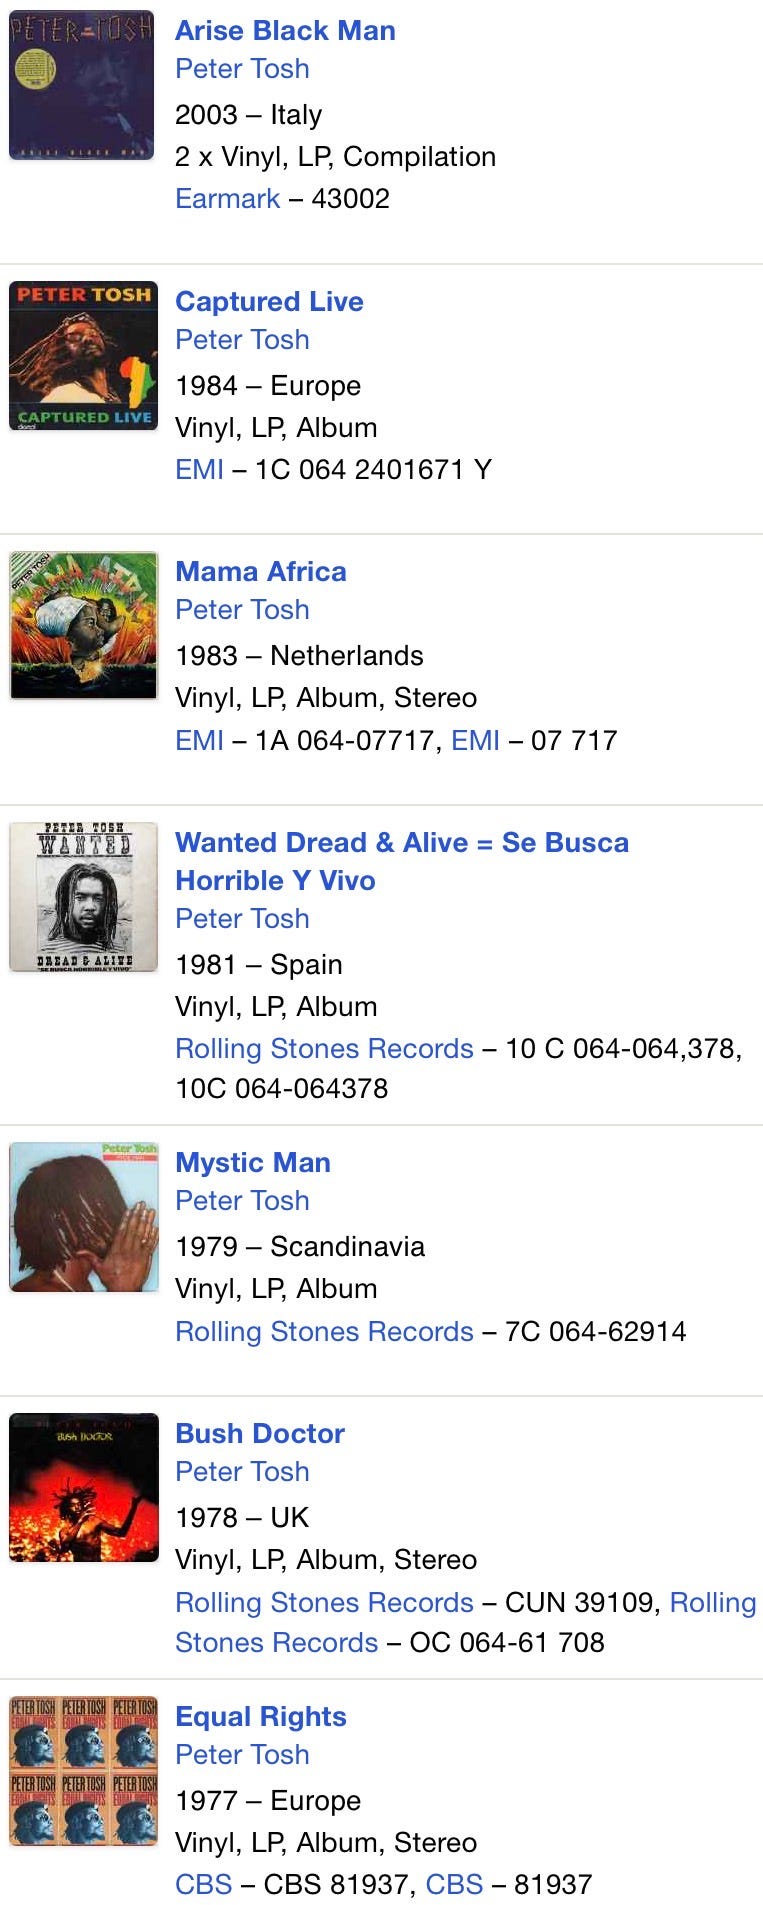763x1905 pixels.
Task: Select the Wanted Dread & Alive cover
Action: pos(83,897)
